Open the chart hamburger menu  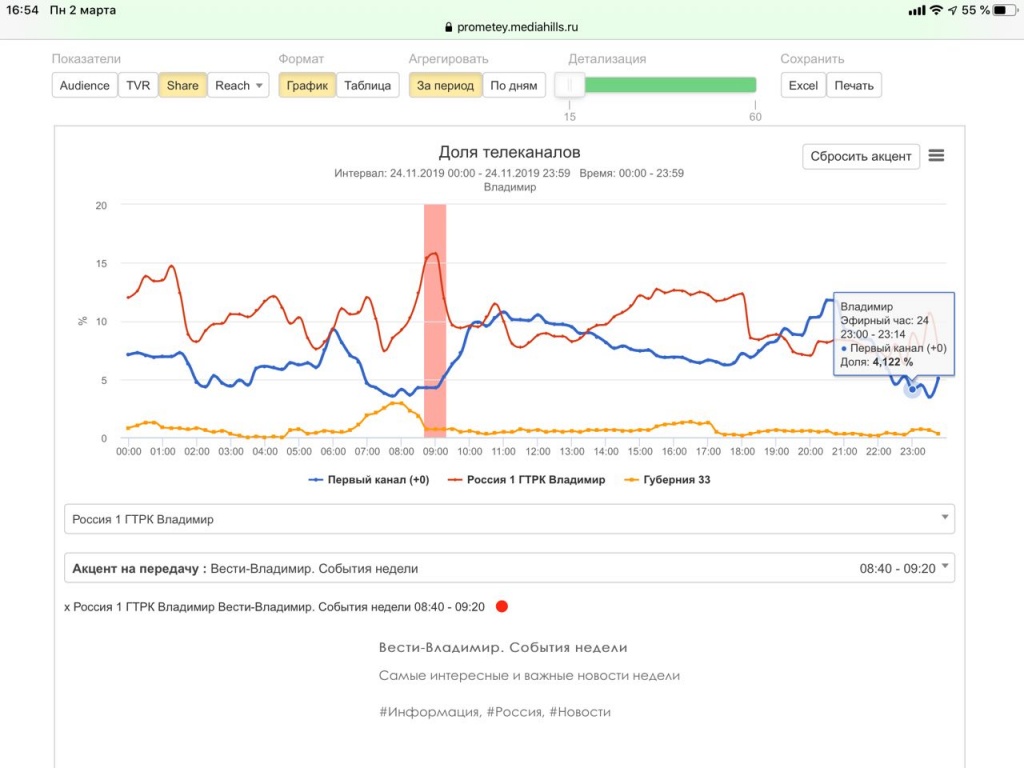point(936,155)
